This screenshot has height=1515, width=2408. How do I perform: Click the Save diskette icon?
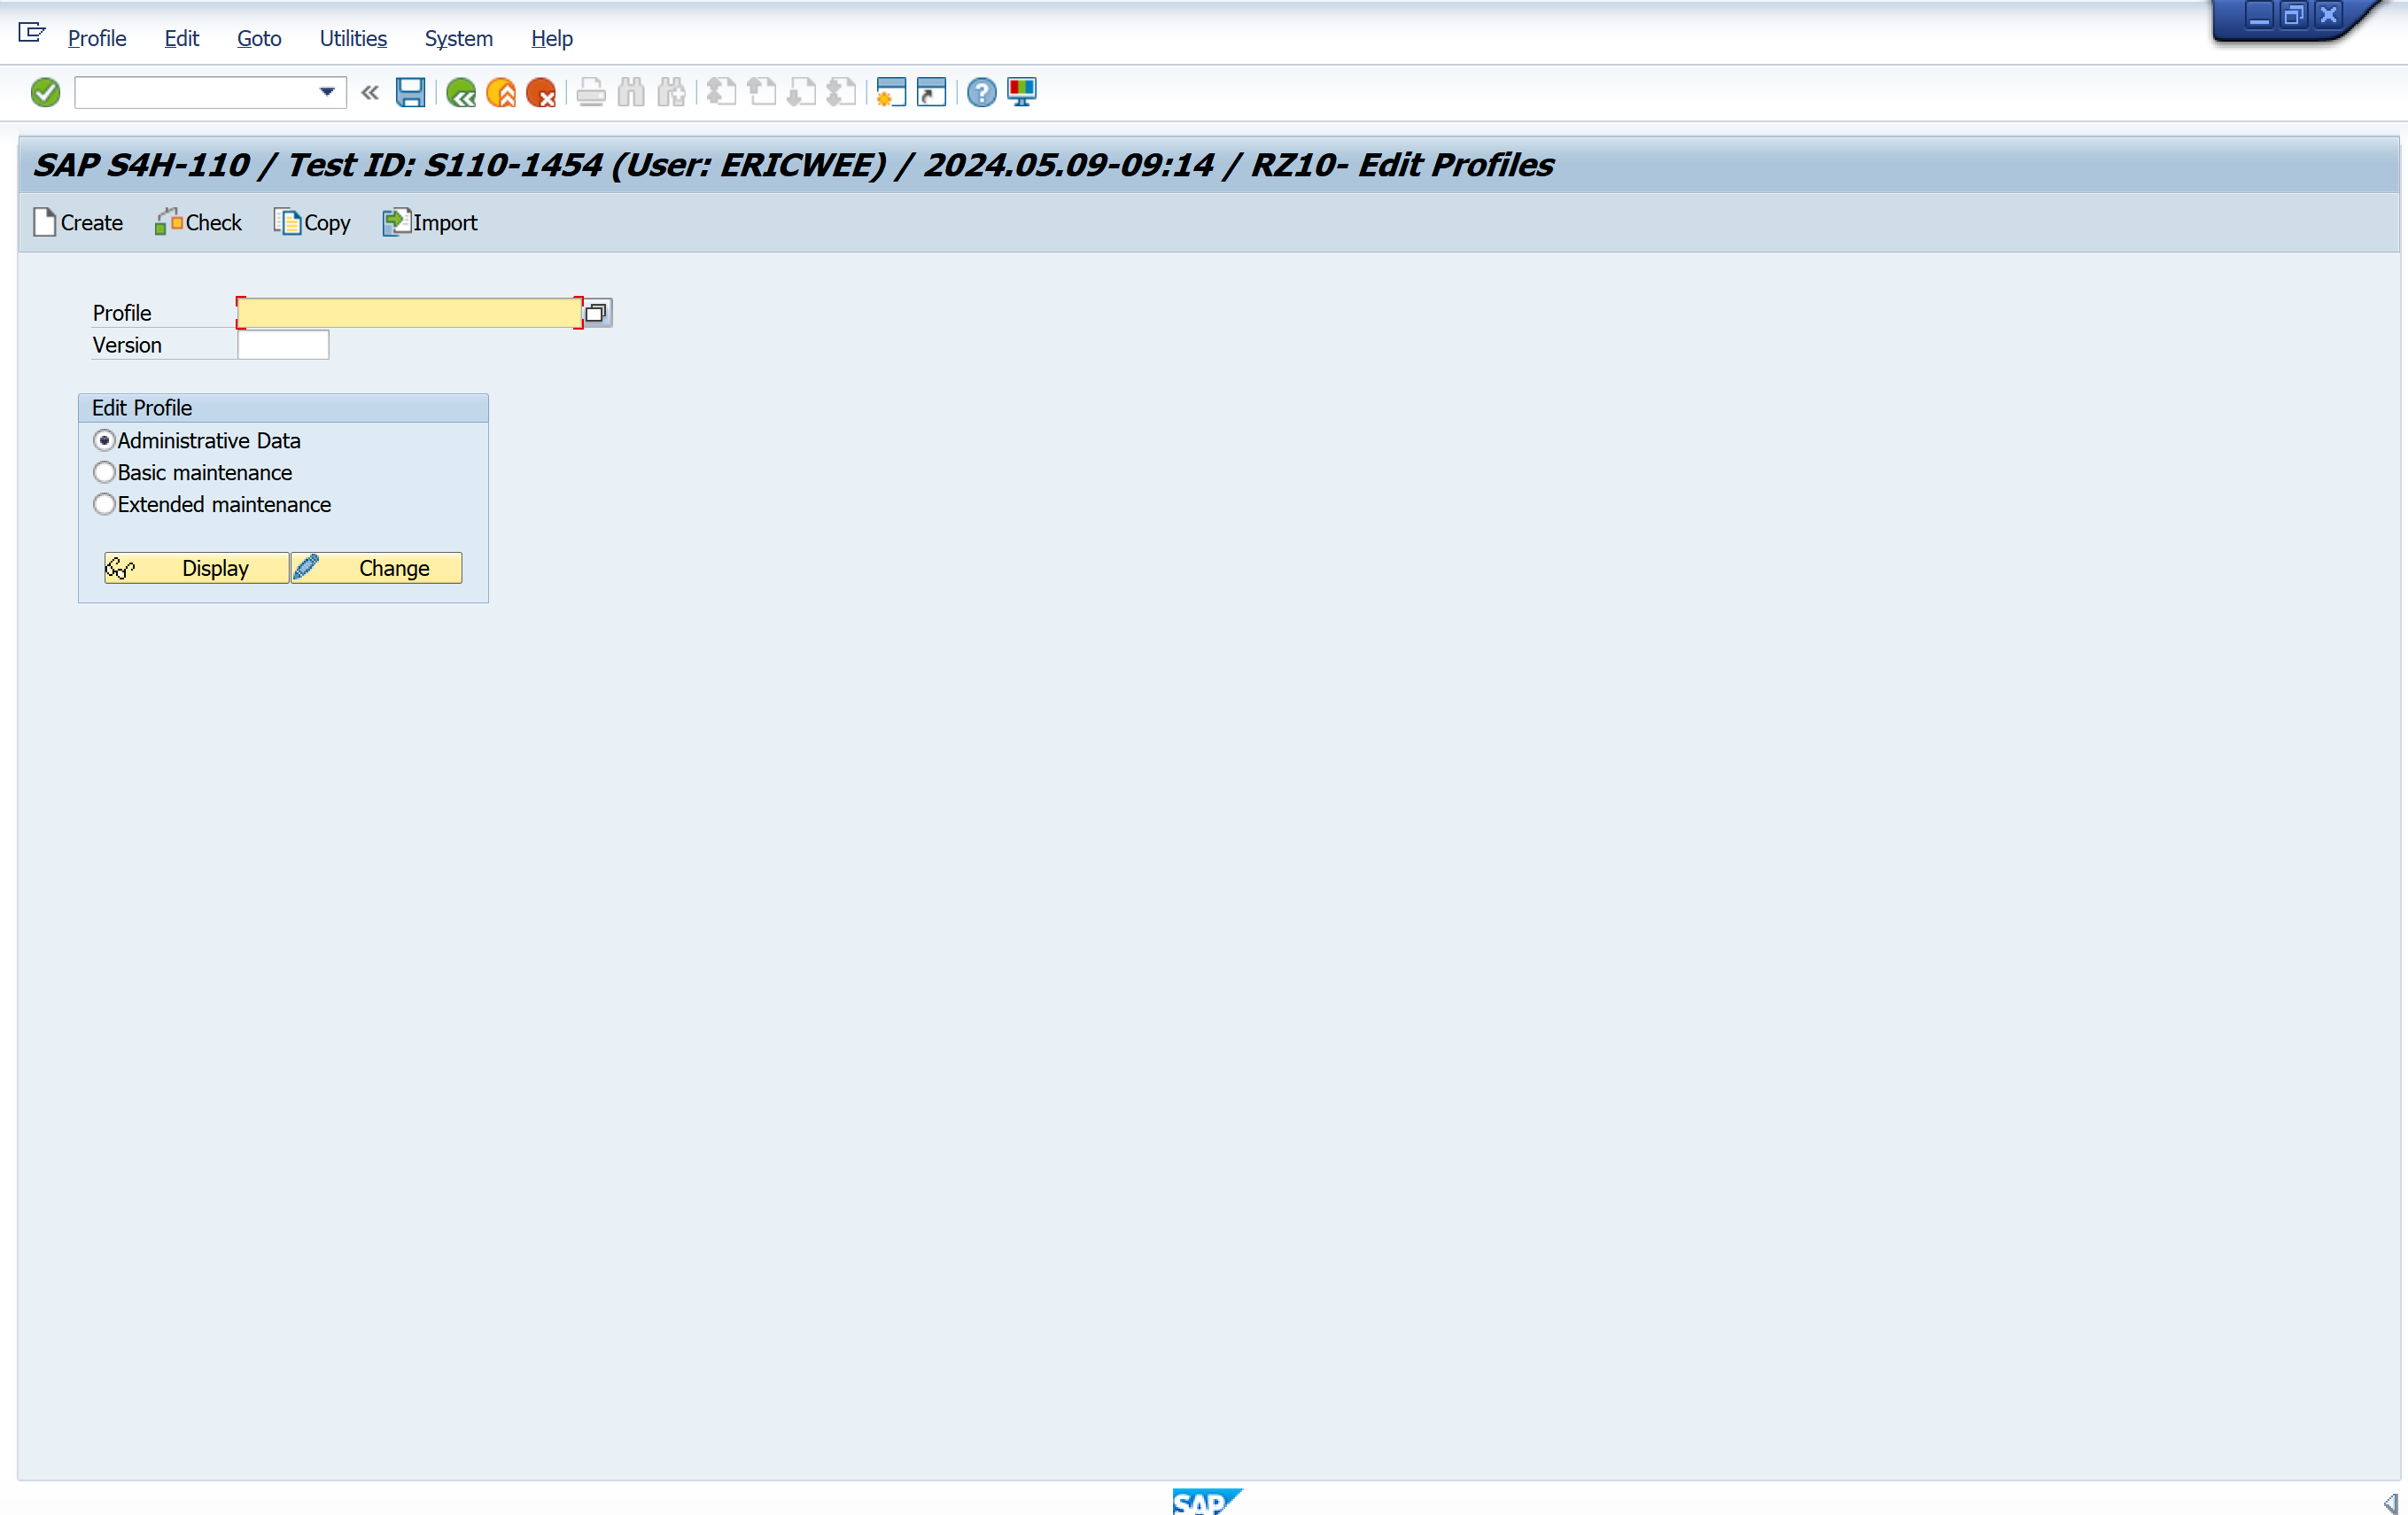point(410,93)
